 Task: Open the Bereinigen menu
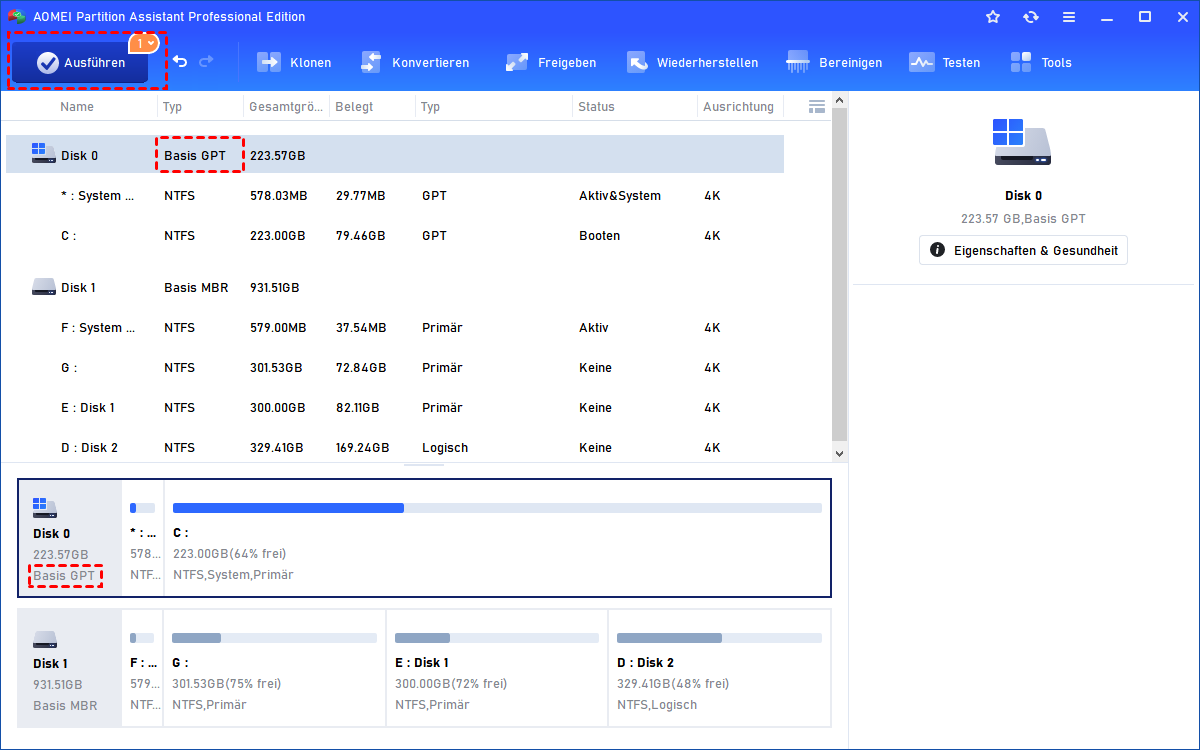click(834, 62)
